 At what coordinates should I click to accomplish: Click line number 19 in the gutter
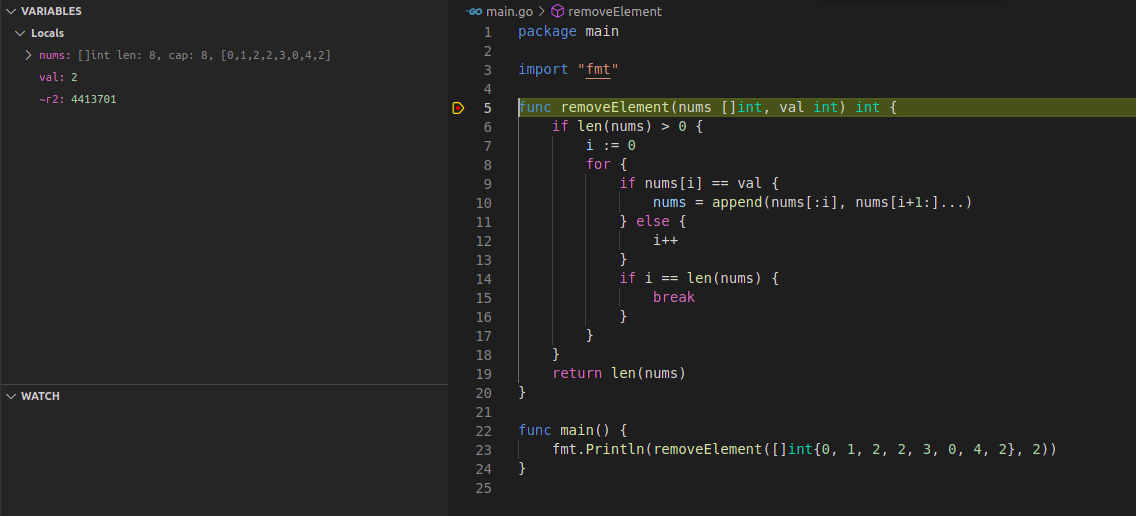pos(483,374)
